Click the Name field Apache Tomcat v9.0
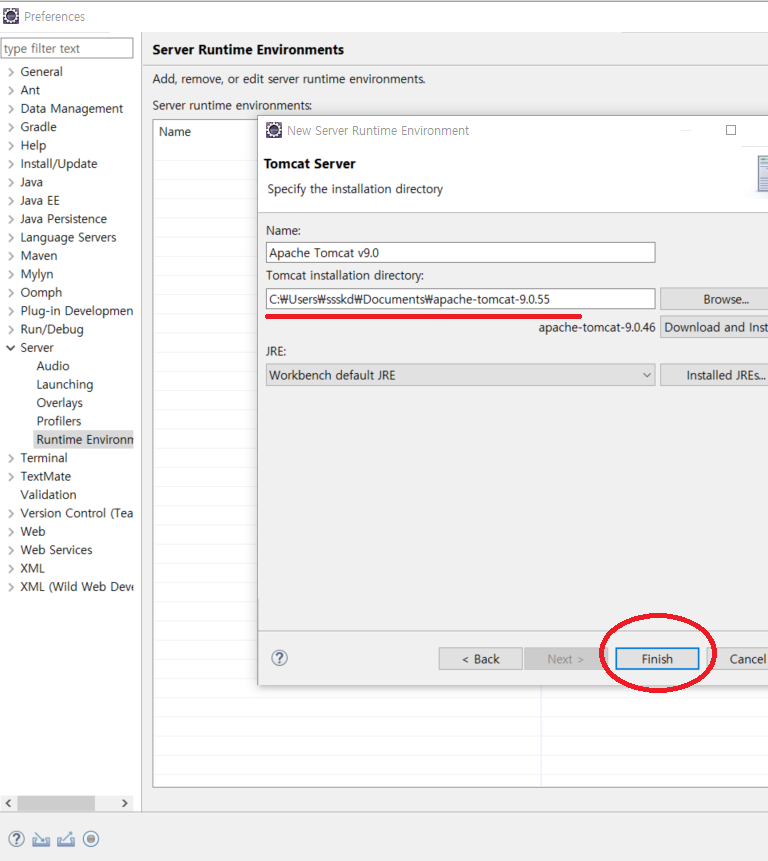 click(460, 253)
